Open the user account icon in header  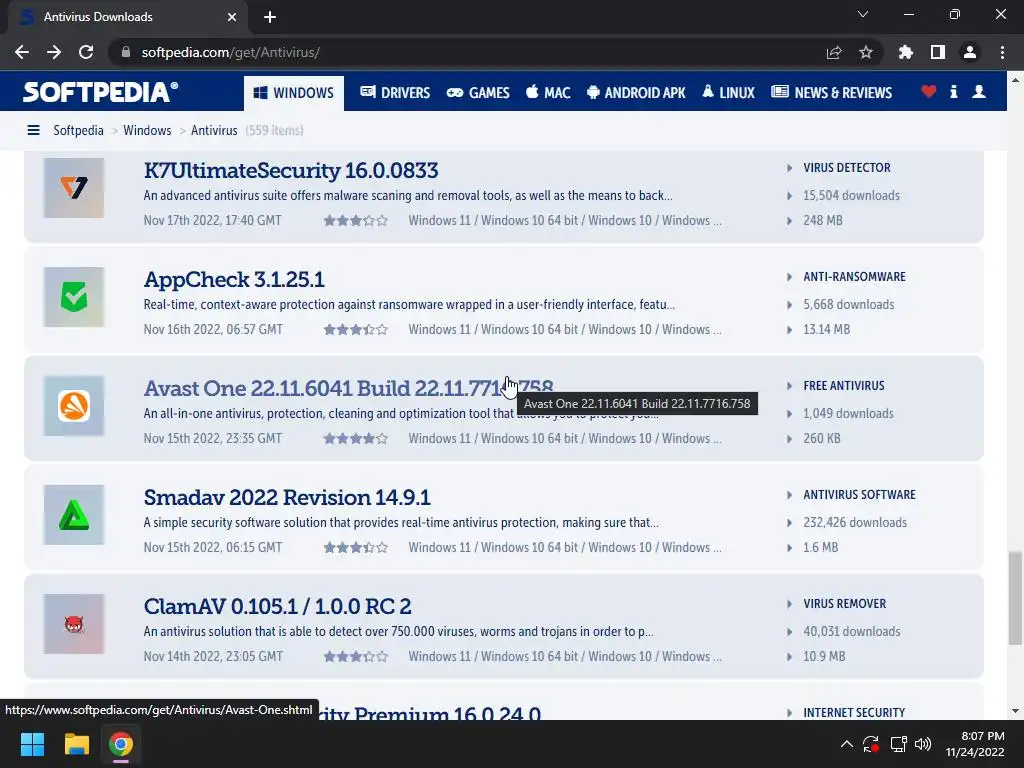979,92
